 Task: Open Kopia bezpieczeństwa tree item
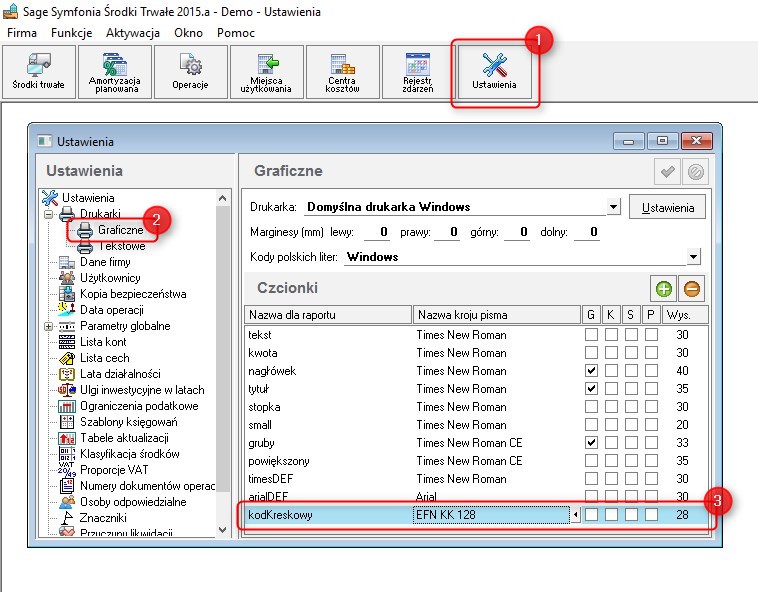[x=133, y=294]
